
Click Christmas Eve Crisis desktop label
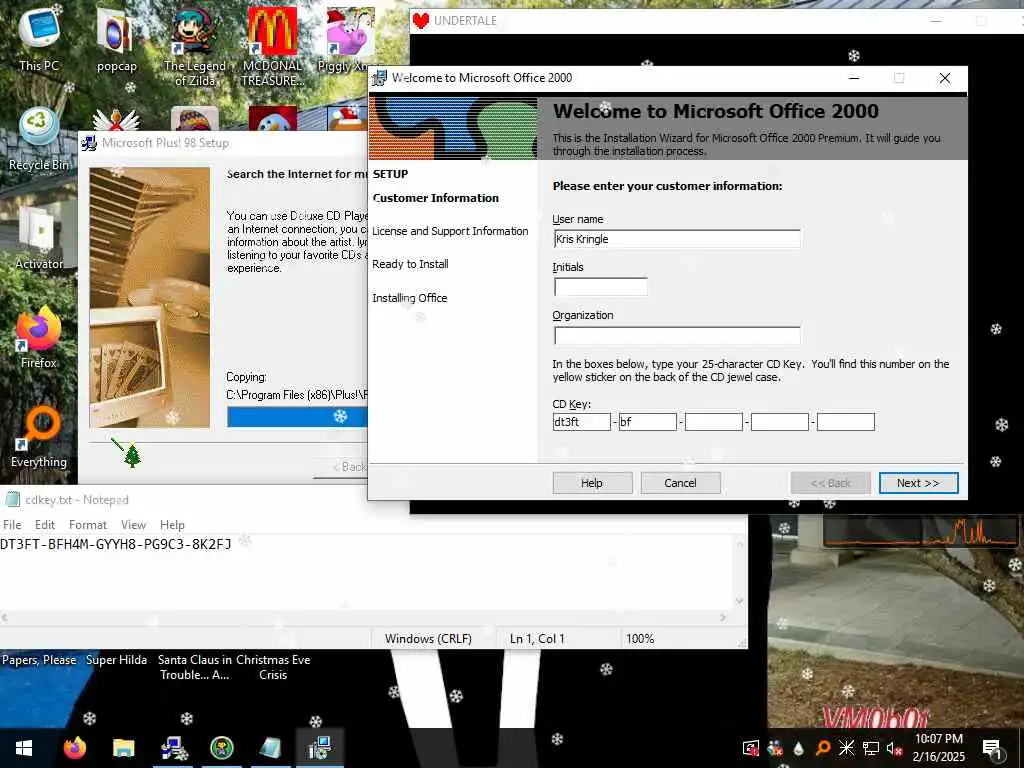tap(273, 667)
